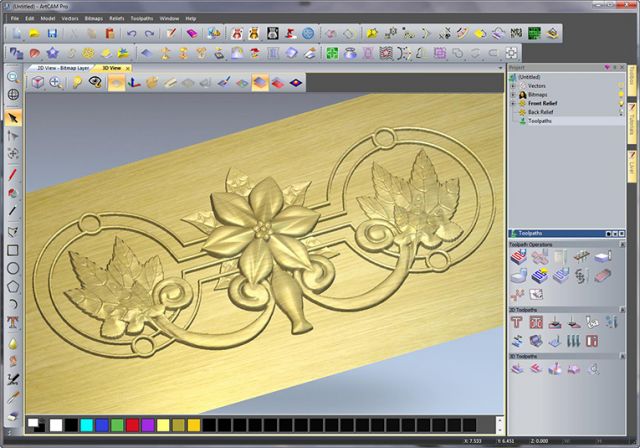Image resolution: width=640 pixels, height=448 pixels.
Task: Toggle the Front Relief light bulb visibility
Action: [621, 103]
